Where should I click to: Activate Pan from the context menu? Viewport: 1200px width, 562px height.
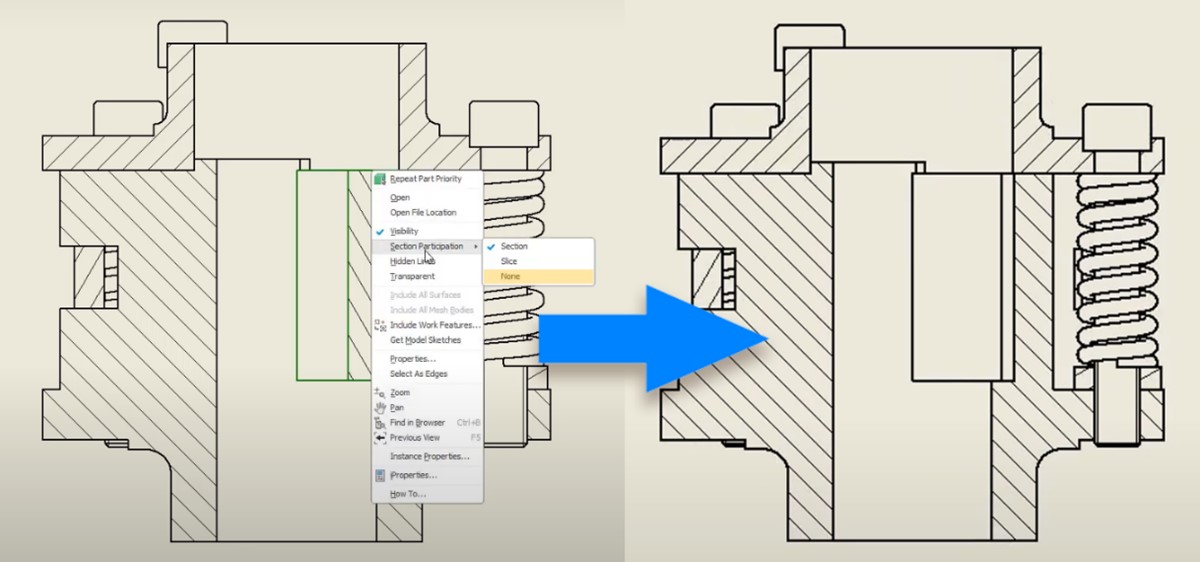tap(427, 408)
